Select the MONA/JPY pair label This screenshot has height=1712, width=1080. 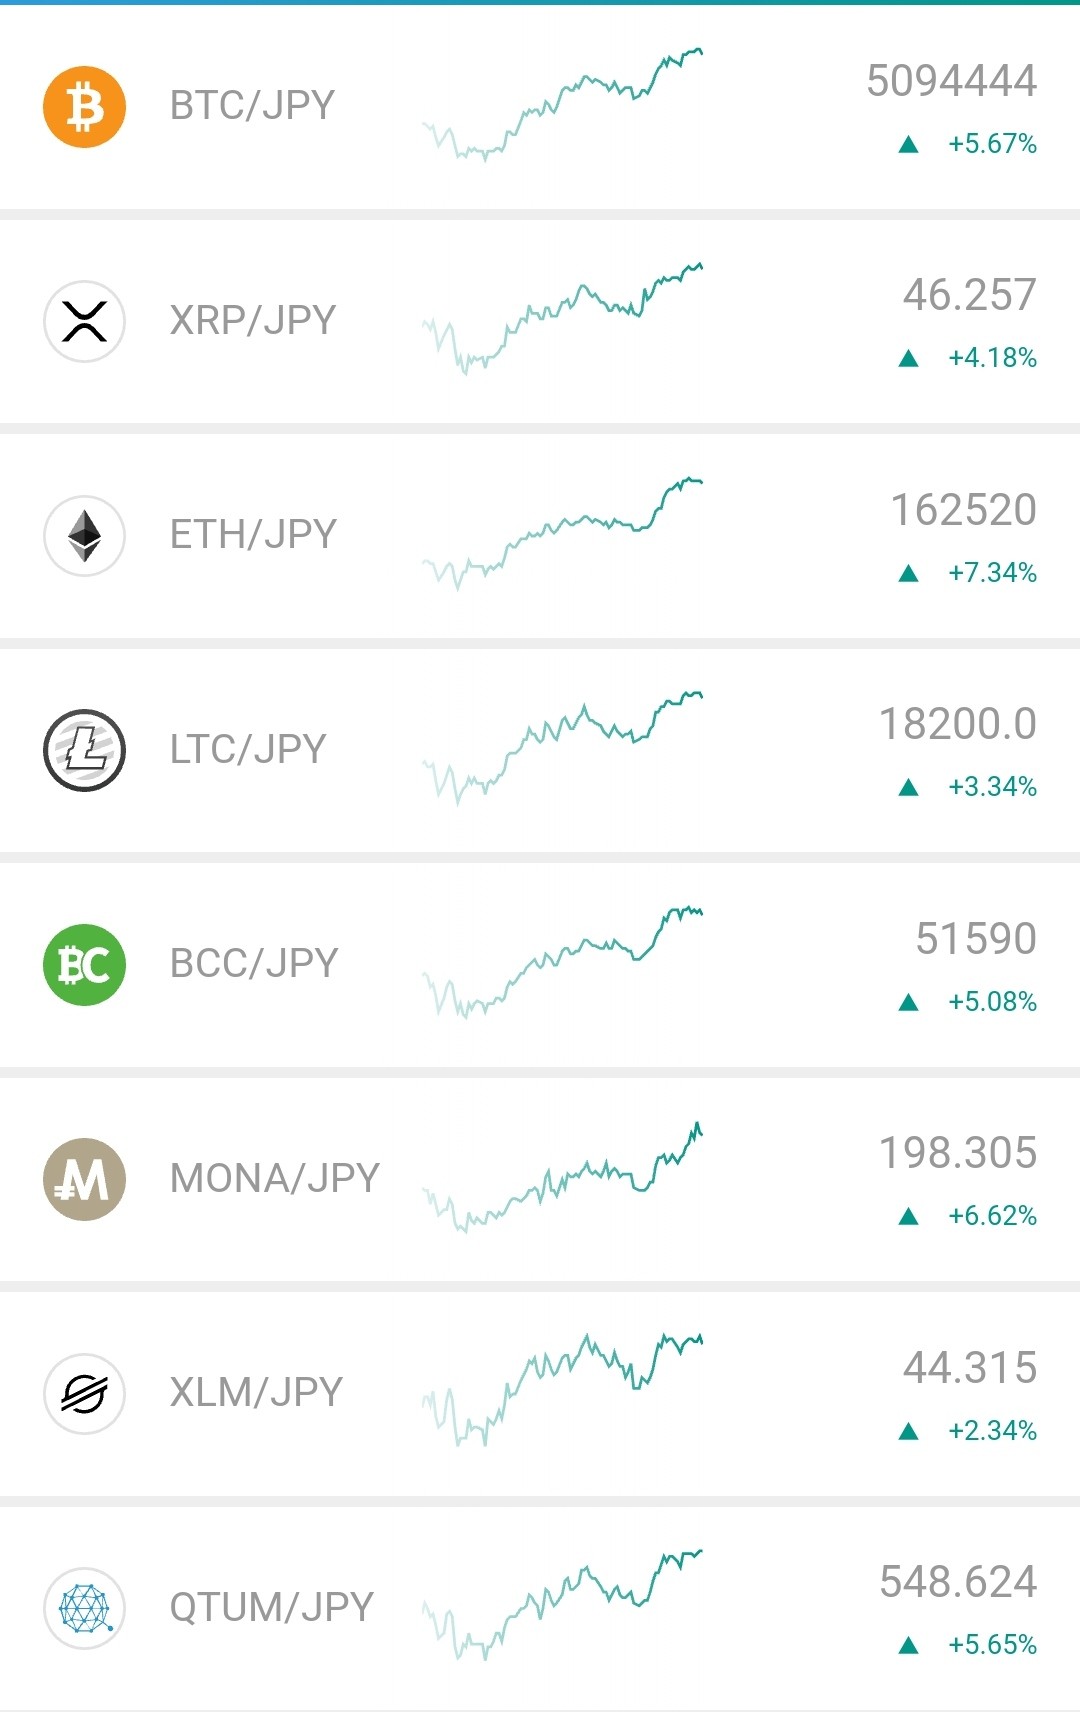[274, 1178]
